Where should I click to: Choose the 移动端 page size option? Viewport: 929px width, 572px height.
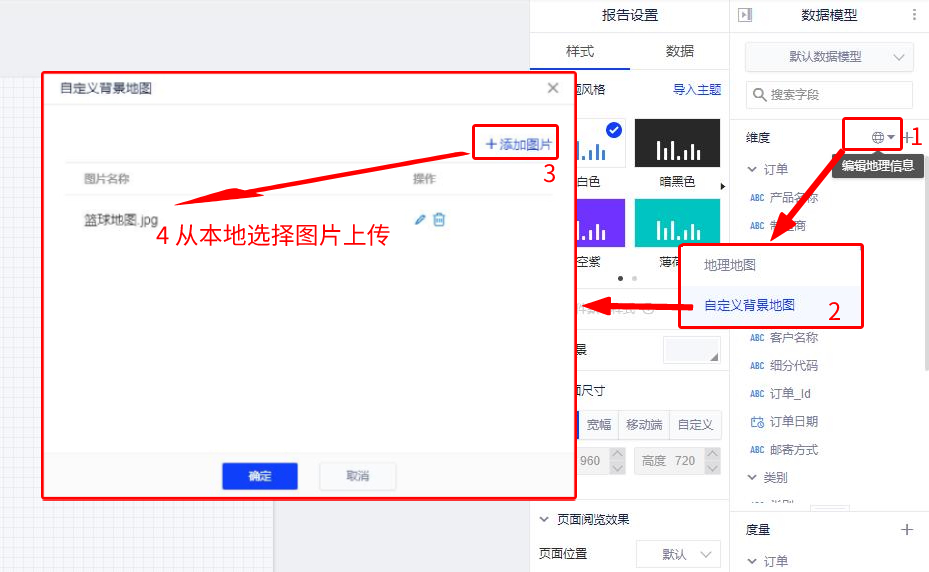pos(644,425)
